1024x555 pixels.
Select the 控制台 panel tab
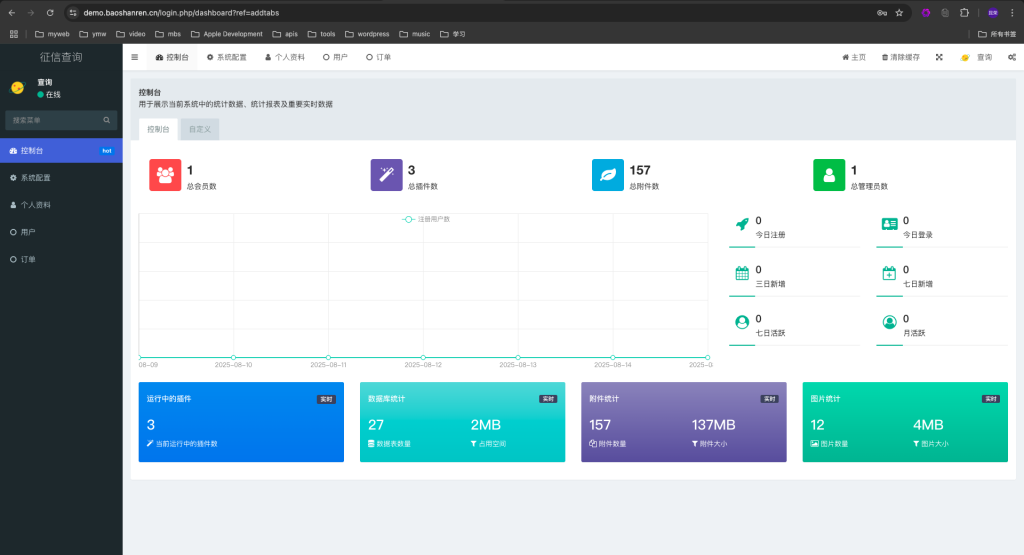click(x=158, y=129)
